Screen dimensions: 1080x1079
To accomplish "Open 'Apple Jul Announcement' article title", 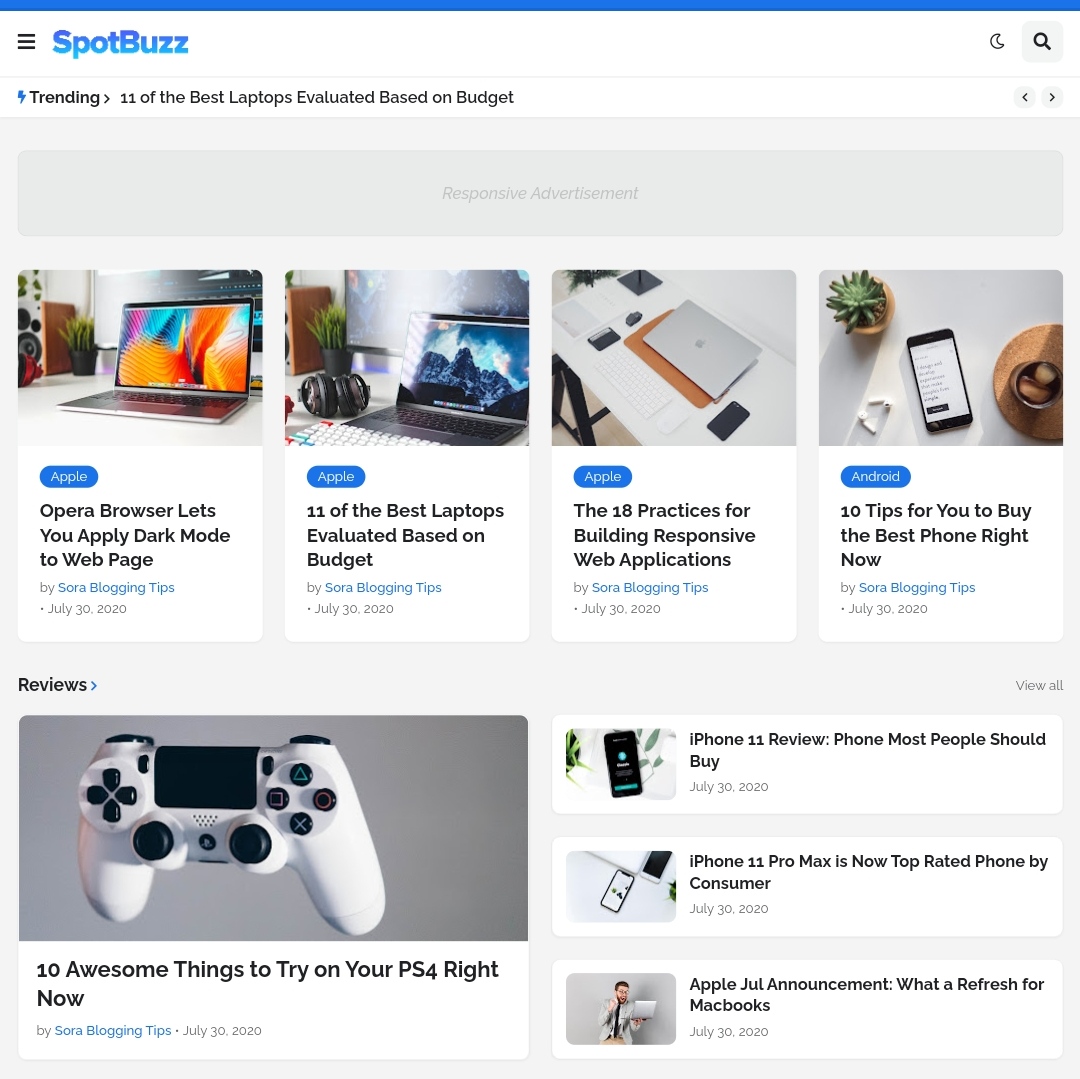I will coord(866,994).
